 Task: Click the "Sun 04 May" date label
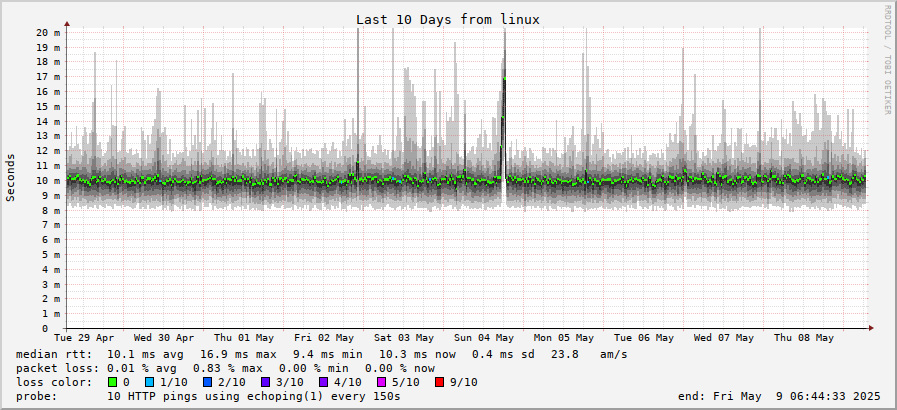point(484,338)
